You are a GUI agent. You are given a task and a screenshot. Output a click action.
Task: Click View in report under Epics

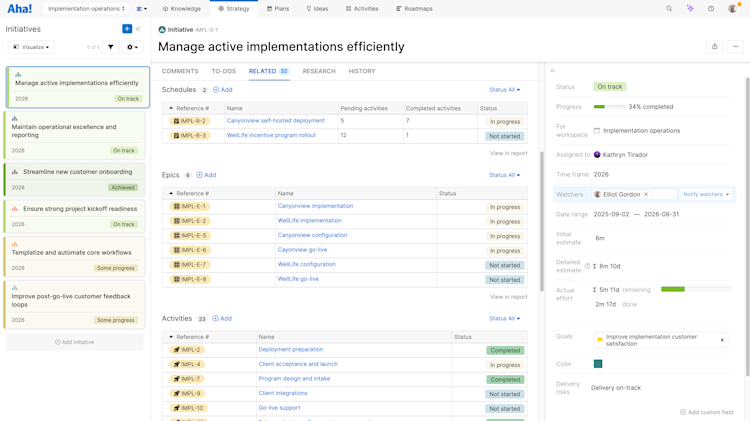tap(508, 297)
